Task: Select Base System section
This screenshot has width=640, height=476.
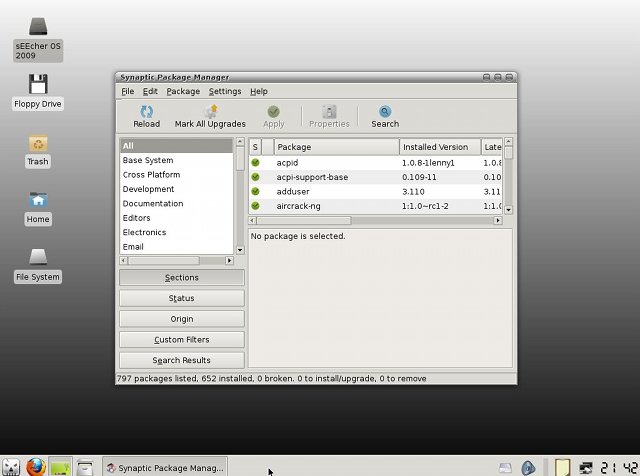Action: (176, 160)
